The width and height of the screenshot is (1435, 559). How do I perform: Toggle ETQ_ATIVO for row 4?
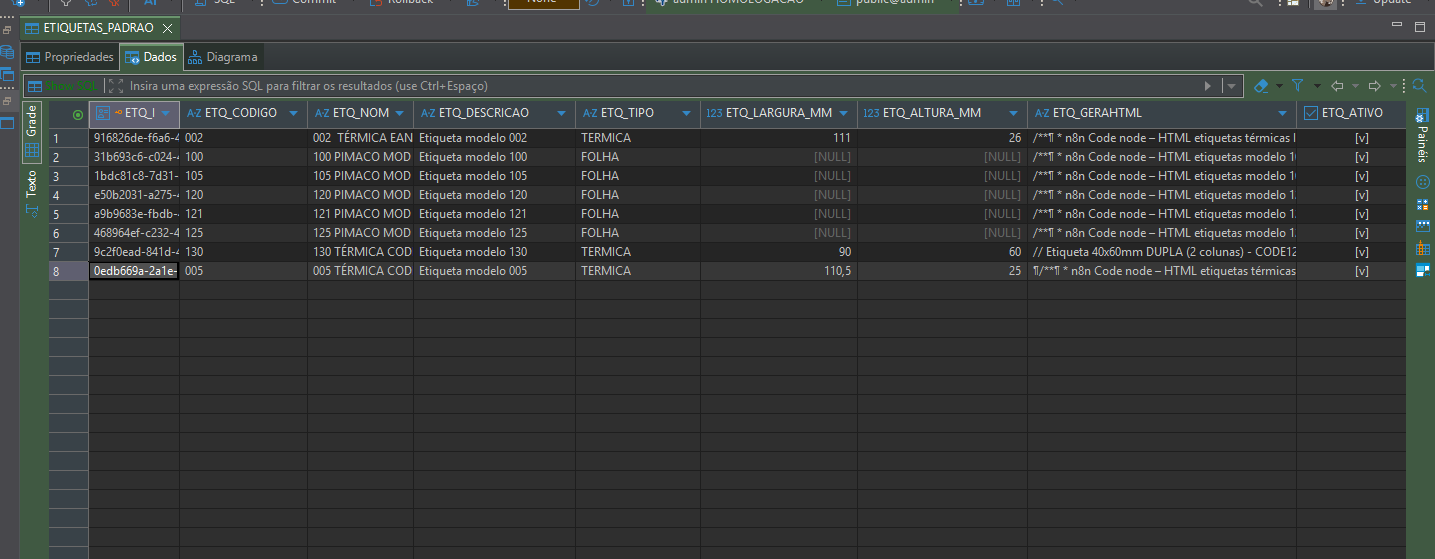(1361, 195)
